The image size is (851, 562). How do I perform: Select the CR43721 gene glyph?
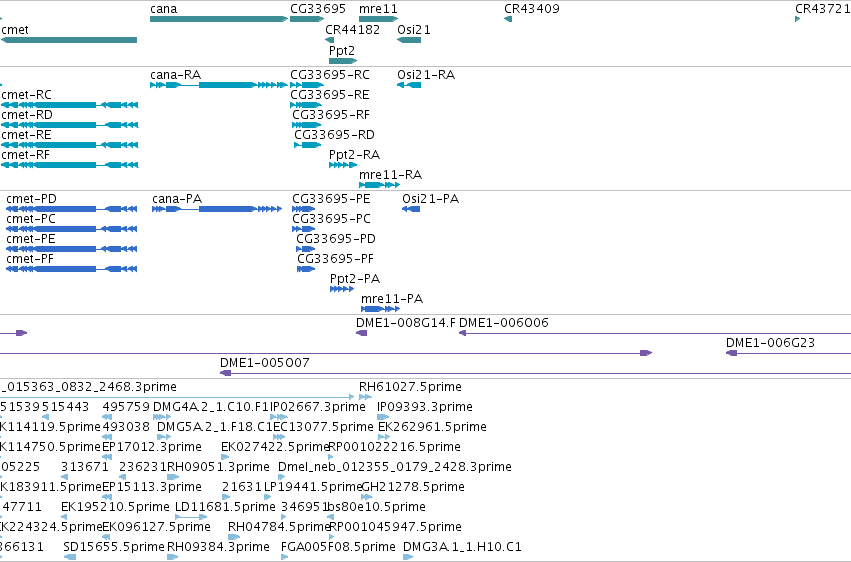tap(798, 19)
